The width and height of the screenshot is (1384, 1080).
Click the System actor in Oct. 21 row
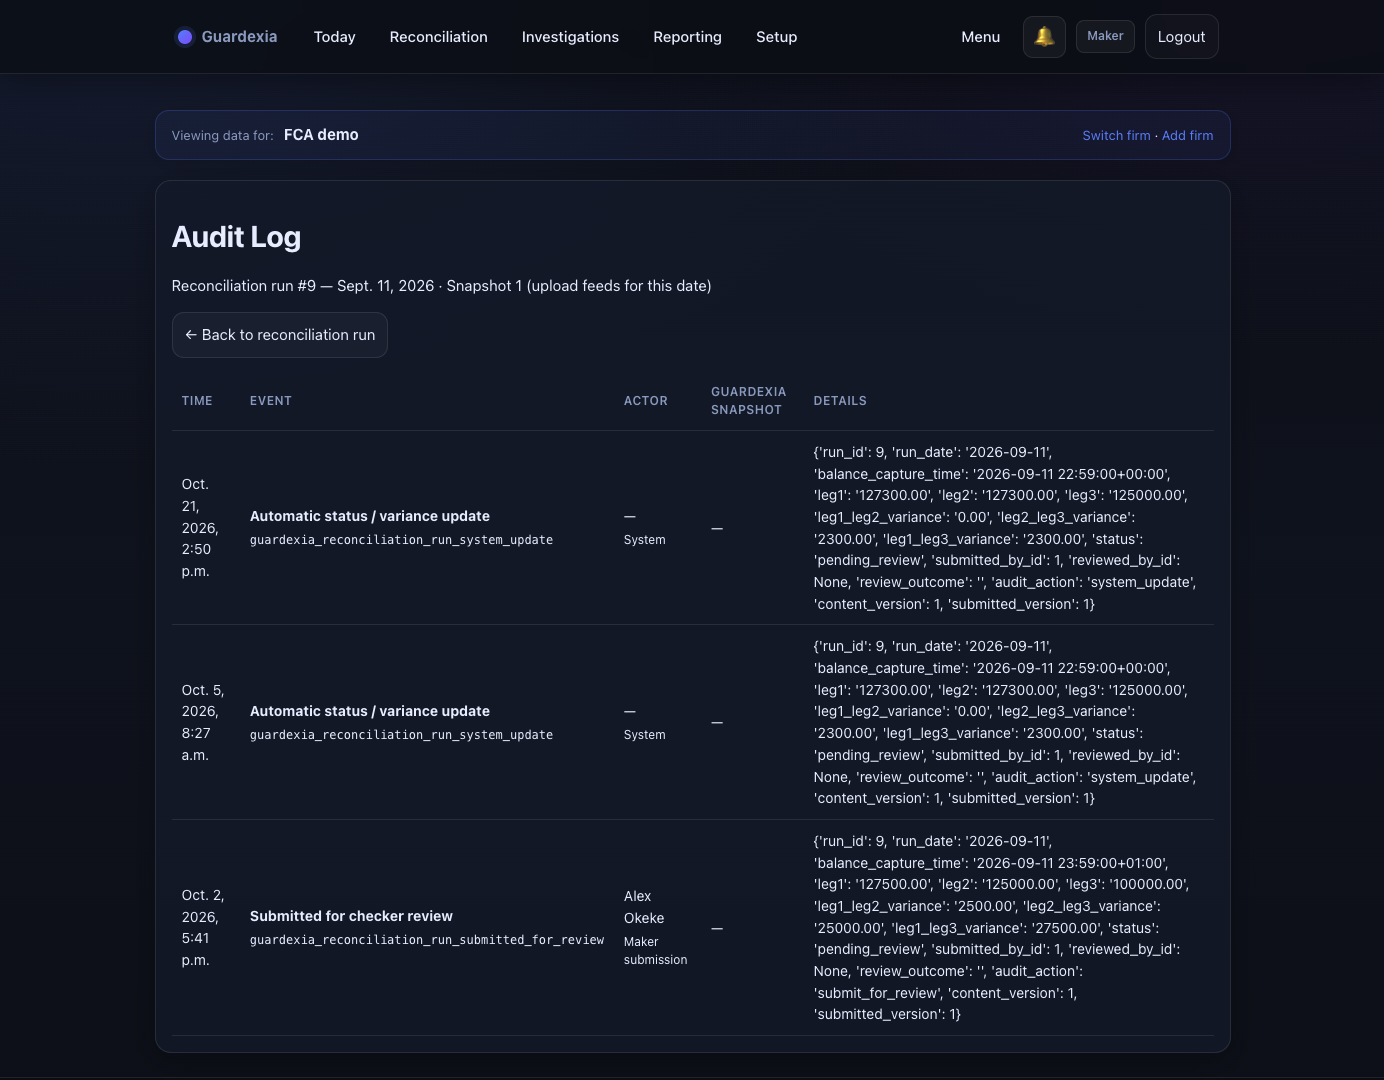(644, 540)
